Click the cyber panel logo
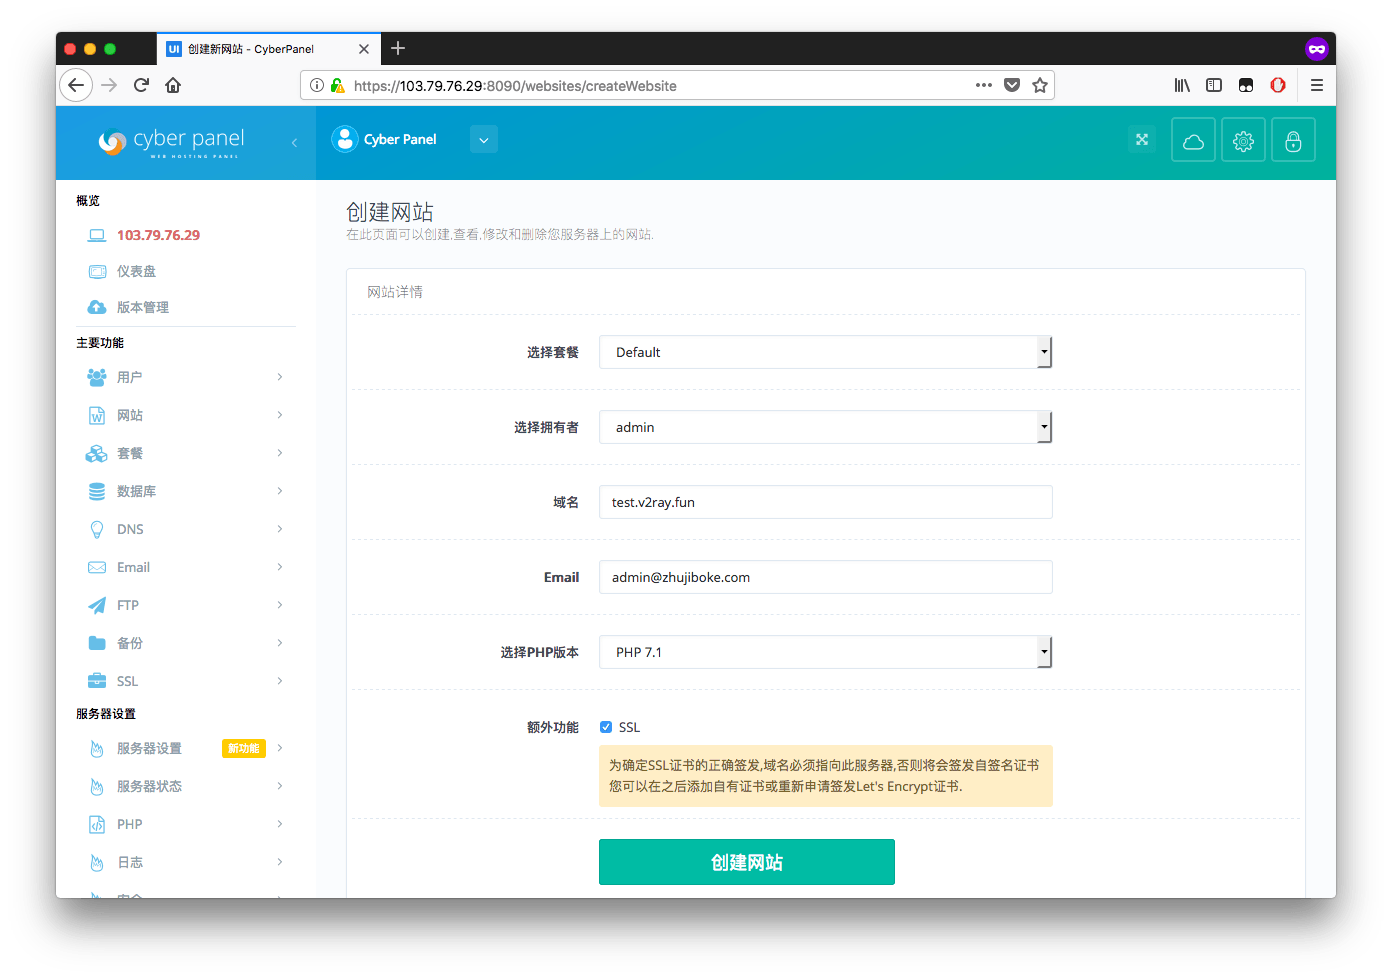Image resolution: width=1392 pixels, height=978 pixels. (171, 142)
